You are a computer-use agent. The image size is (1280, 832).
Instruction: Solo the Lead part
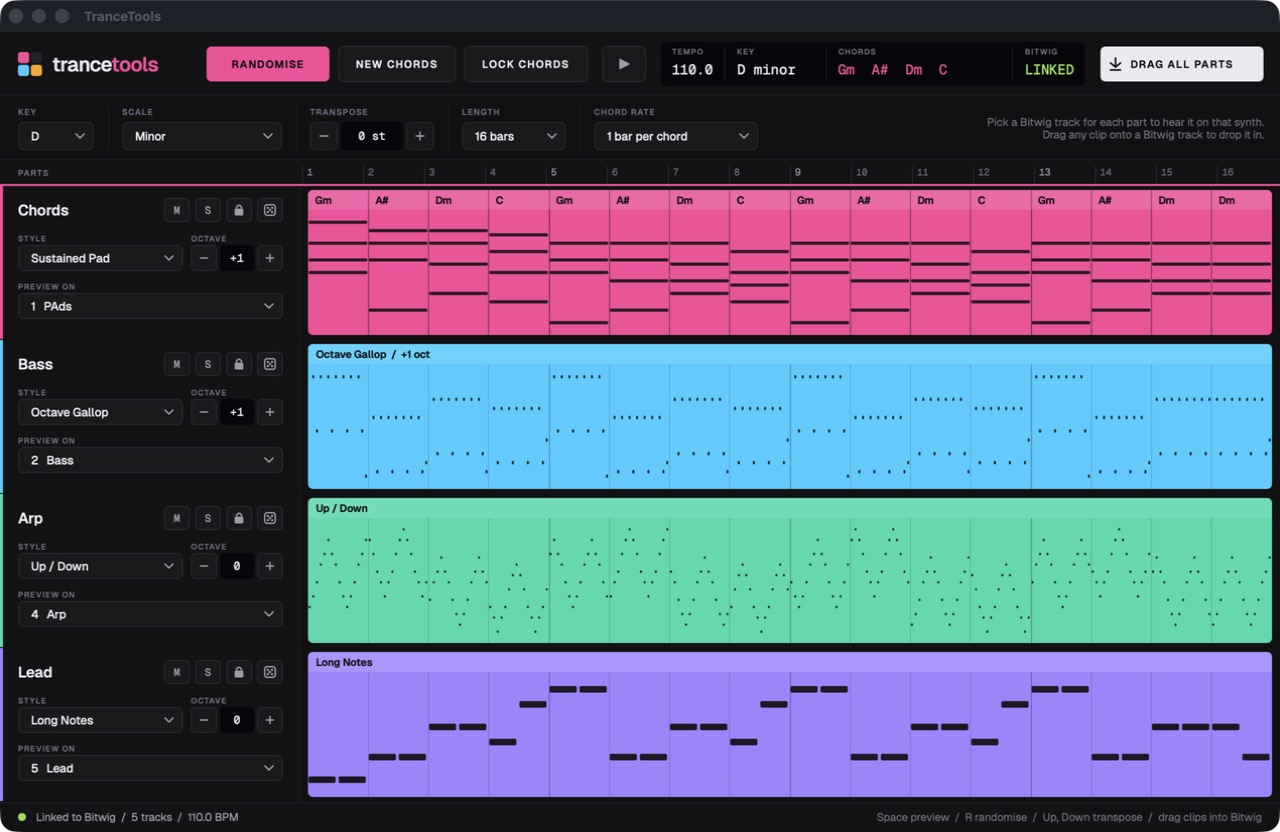(x=207, y=672)
